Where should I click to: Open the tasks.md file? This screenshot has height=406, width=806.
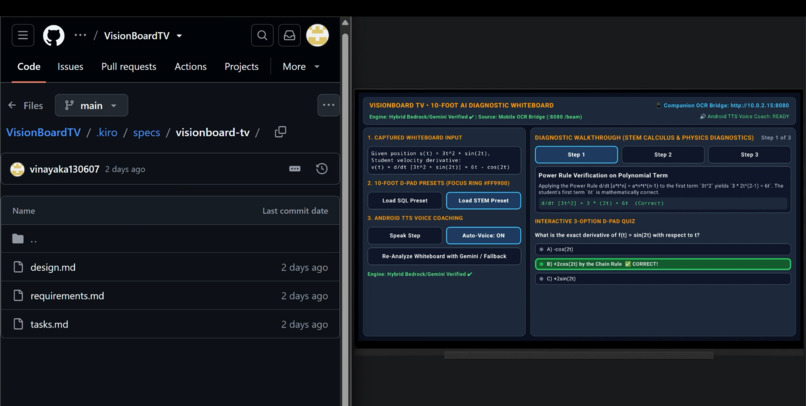[x=49, y=324]
